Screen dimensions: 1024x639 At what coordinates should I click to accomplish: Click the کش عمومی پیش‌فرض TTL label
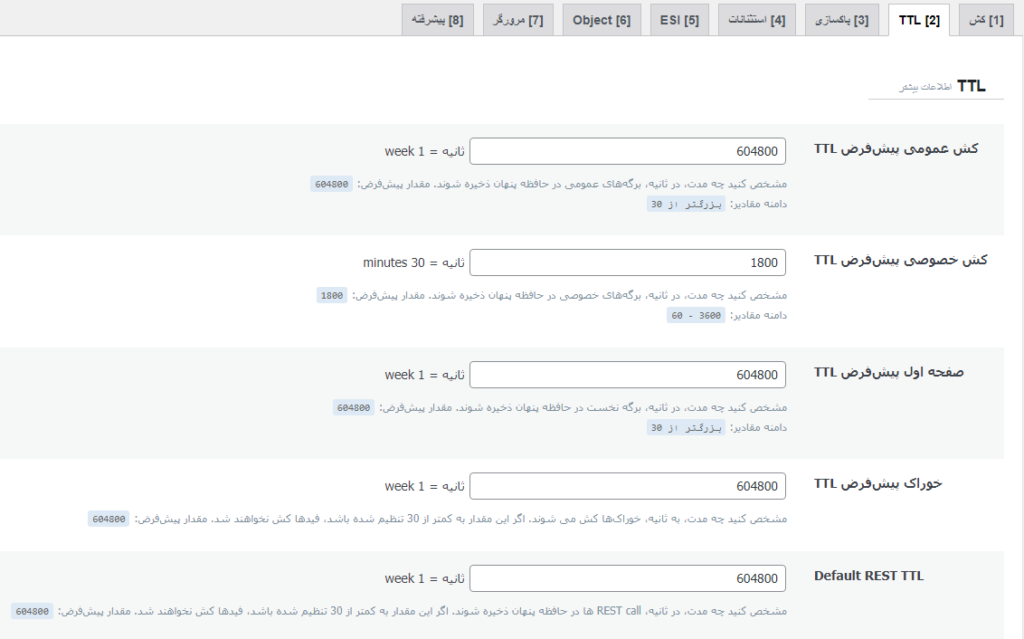click(x=896, y=148)
